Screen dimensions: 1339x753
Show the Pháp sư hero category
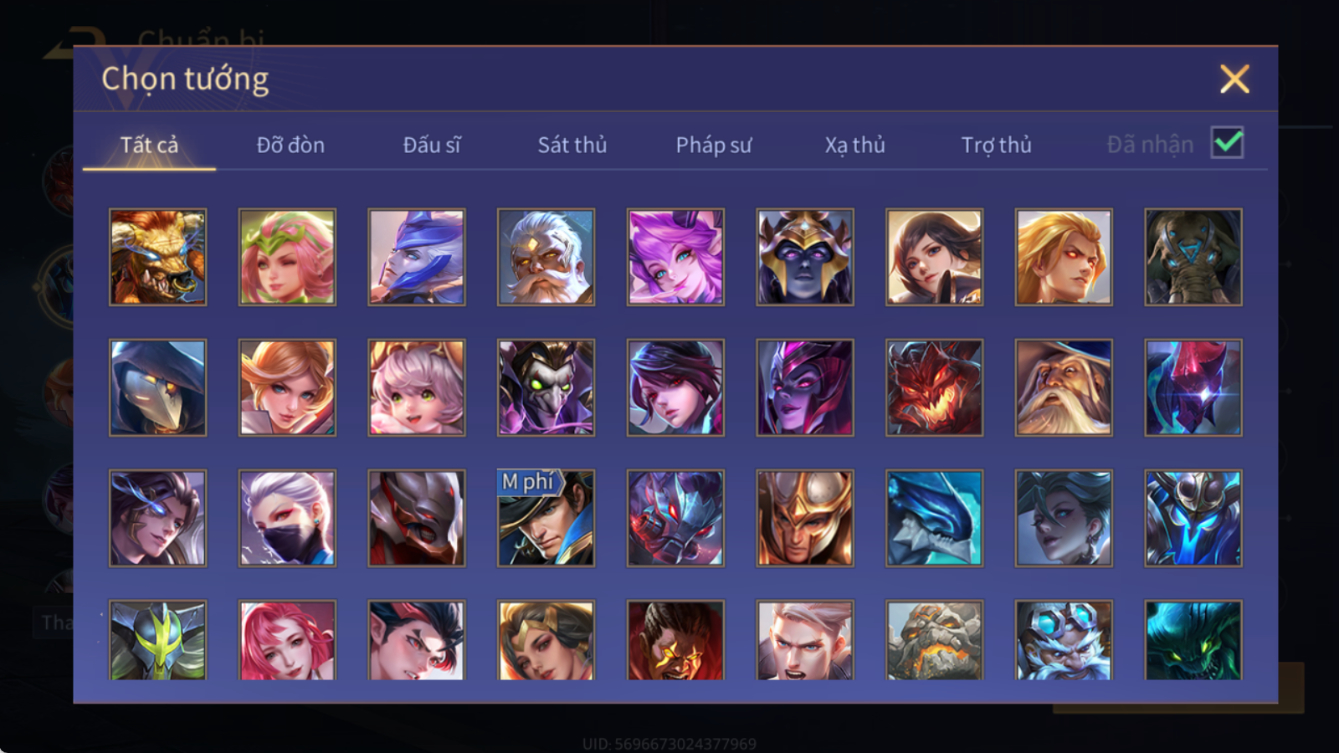click(x=714, y=145)
